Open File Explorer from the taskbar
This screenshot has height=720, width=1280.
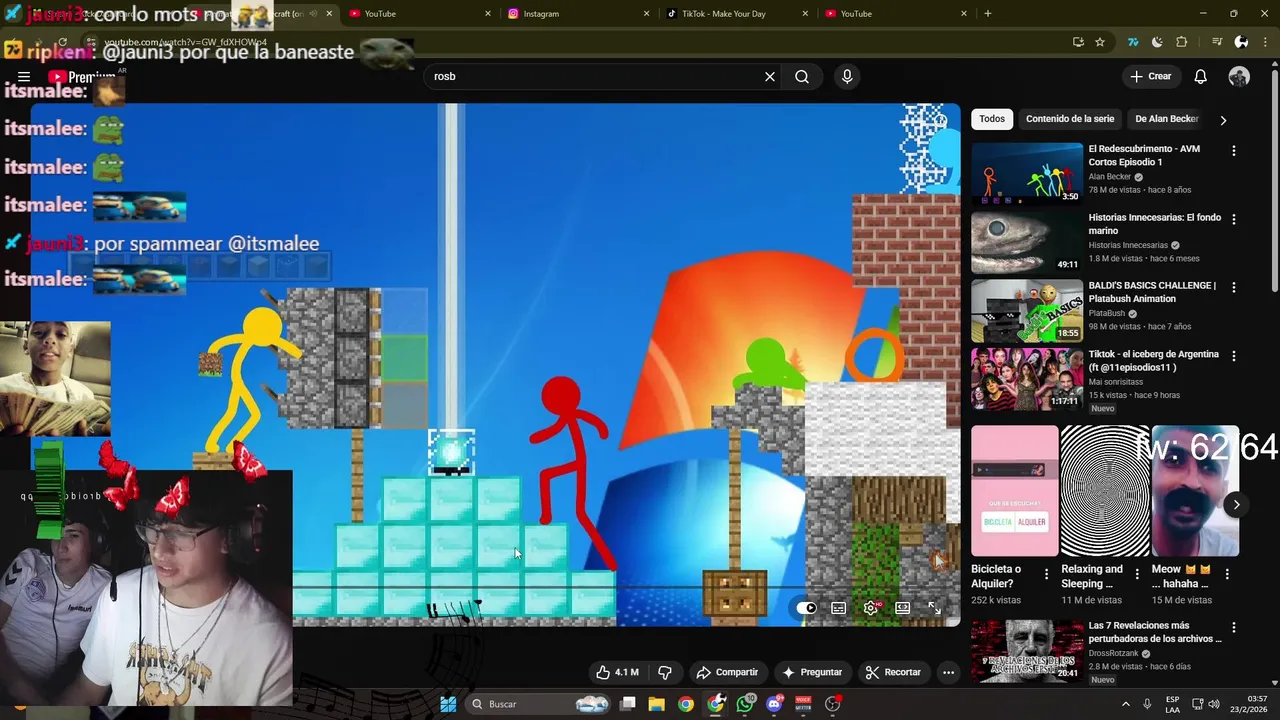click(656, 704)
